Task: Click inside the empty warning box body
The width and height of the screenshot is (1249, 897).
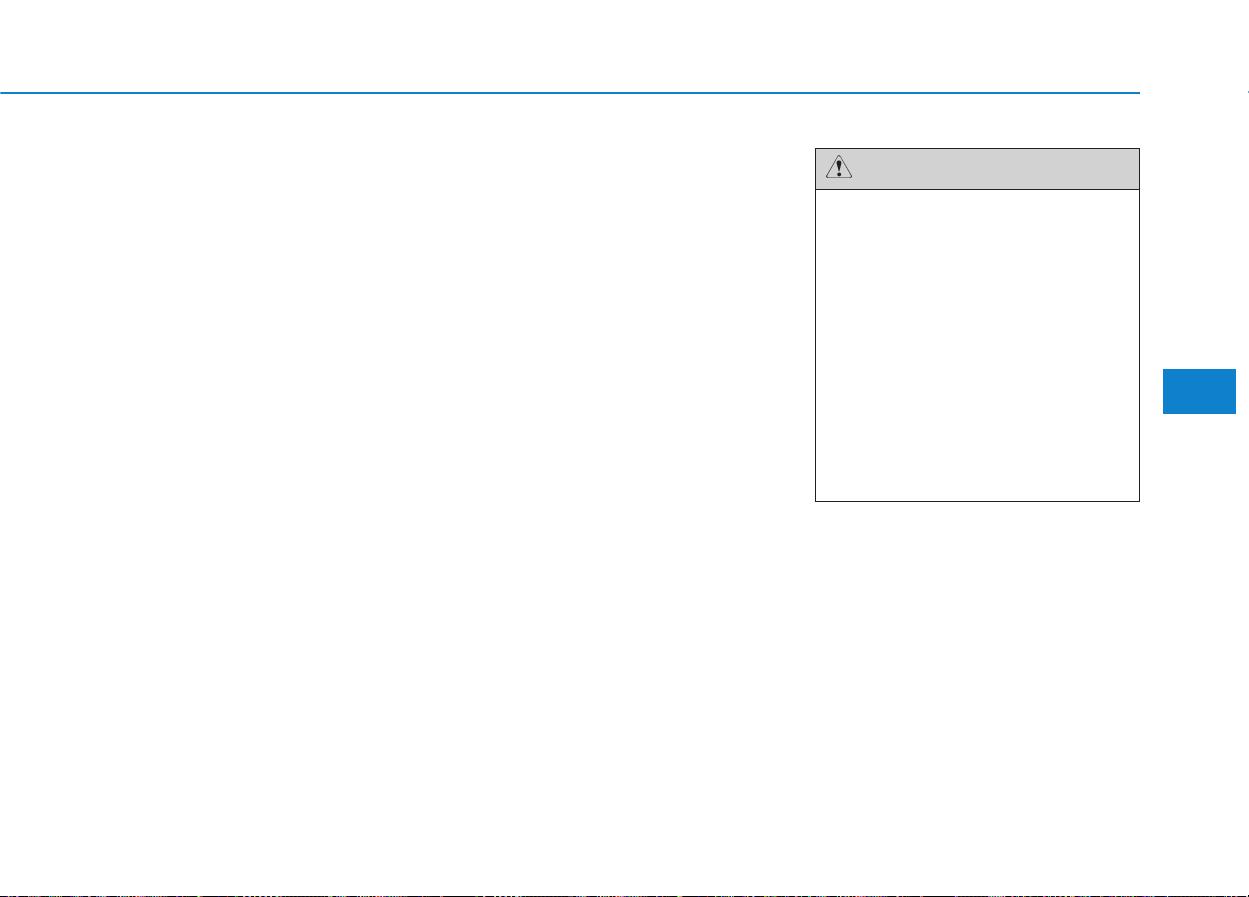Action: [977, 345]
